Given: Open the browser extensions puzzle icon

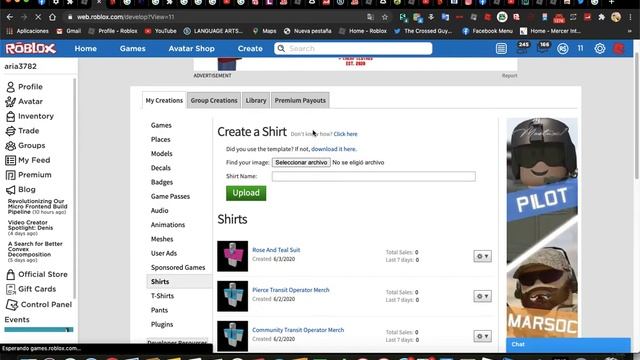Looking at the screenshot, I should click(601, 17).
